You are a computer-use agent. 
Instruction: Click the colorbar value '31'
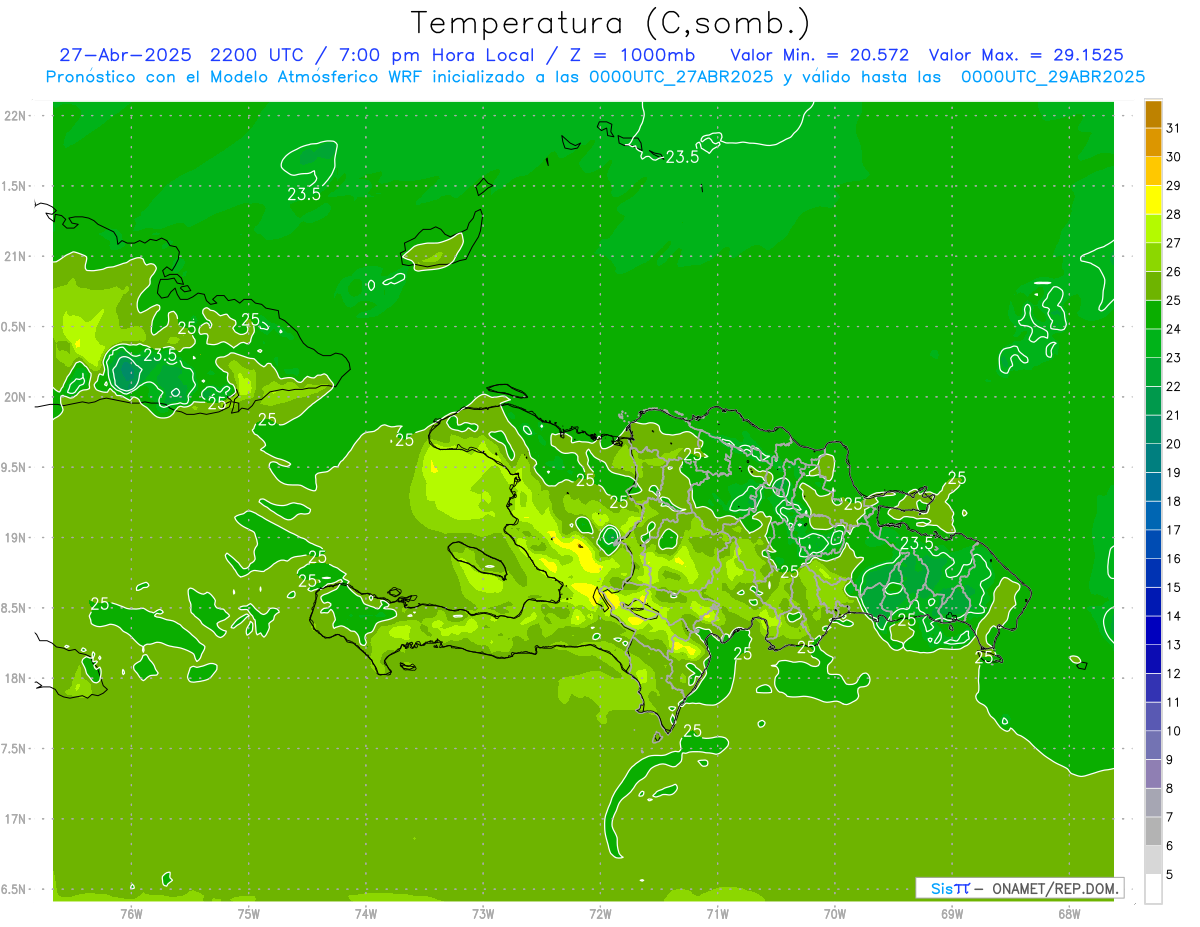[x=1174, y=128]
